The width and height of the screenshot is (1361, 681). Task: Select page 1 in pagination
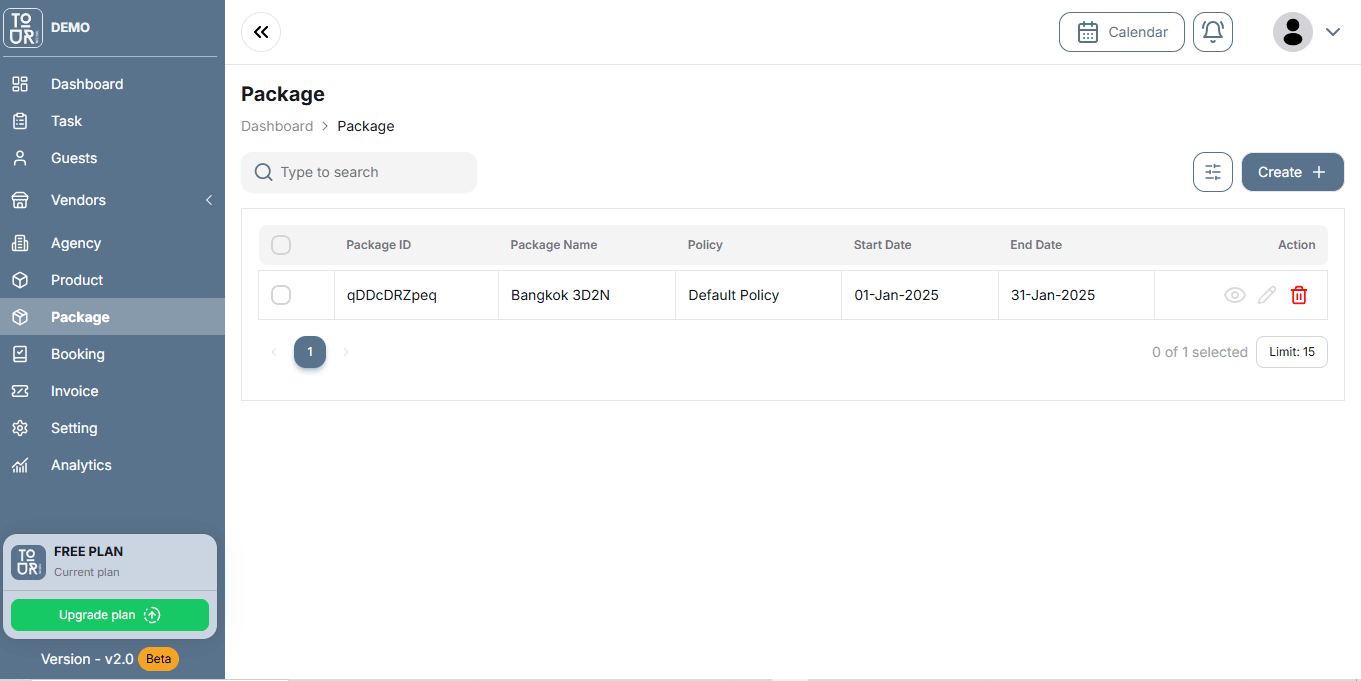(310, 352)
